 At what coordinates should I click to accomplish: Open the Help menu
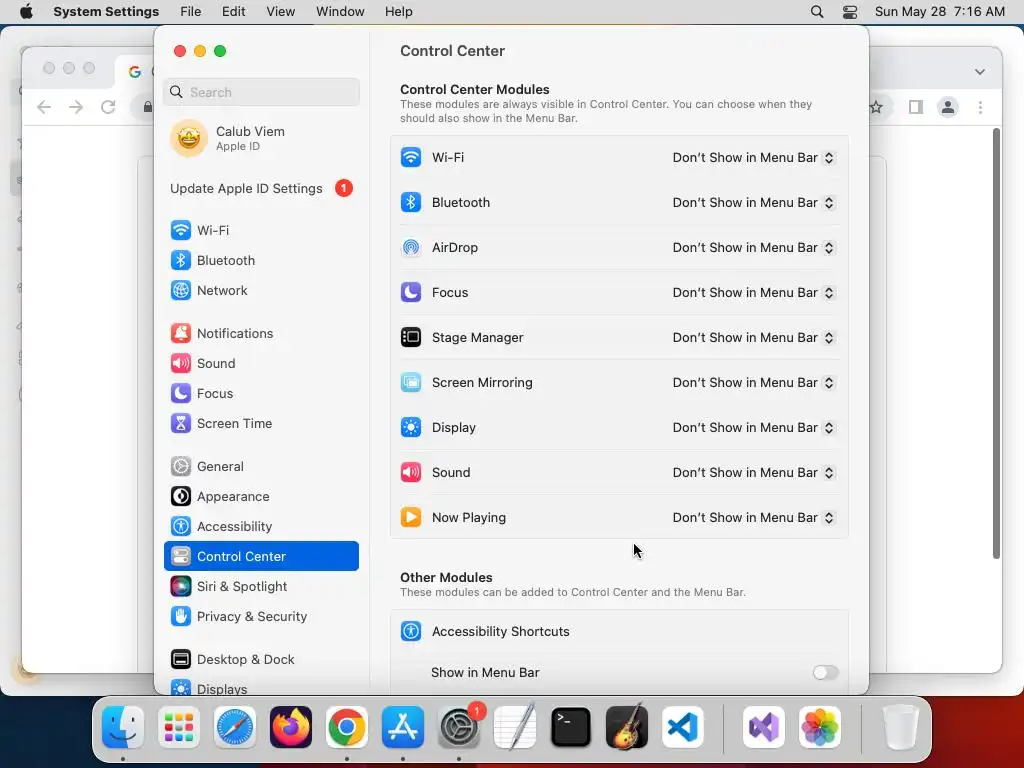click(398, 12)
